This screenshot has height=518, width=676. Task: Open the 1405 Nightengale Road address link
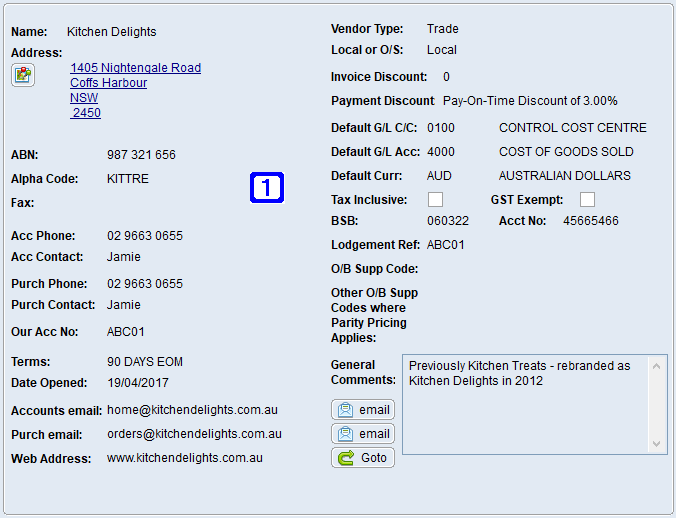point(135,68)
